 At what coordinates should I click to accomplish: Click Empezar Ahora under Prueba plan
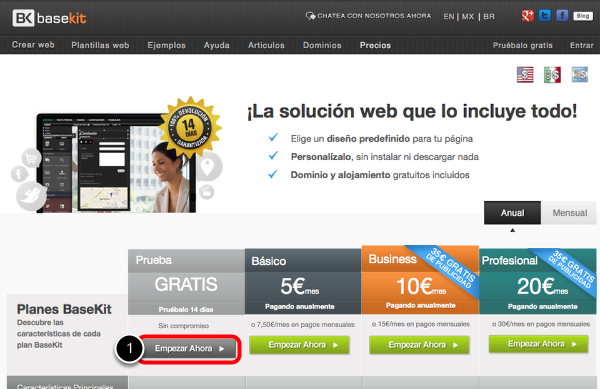tap(189, 348)
